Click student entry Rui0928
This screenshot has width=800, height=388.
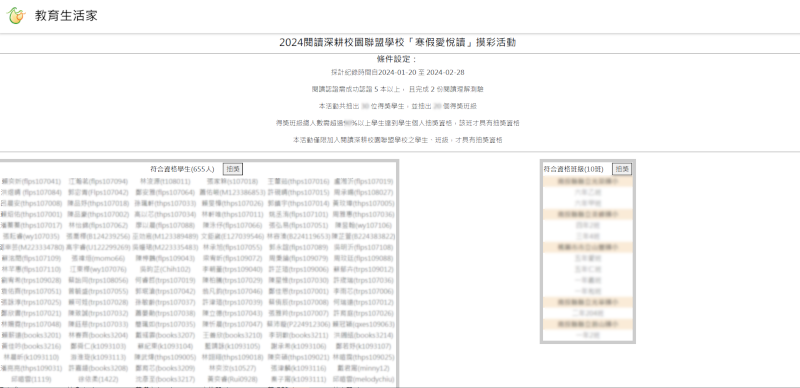point(232,379)
